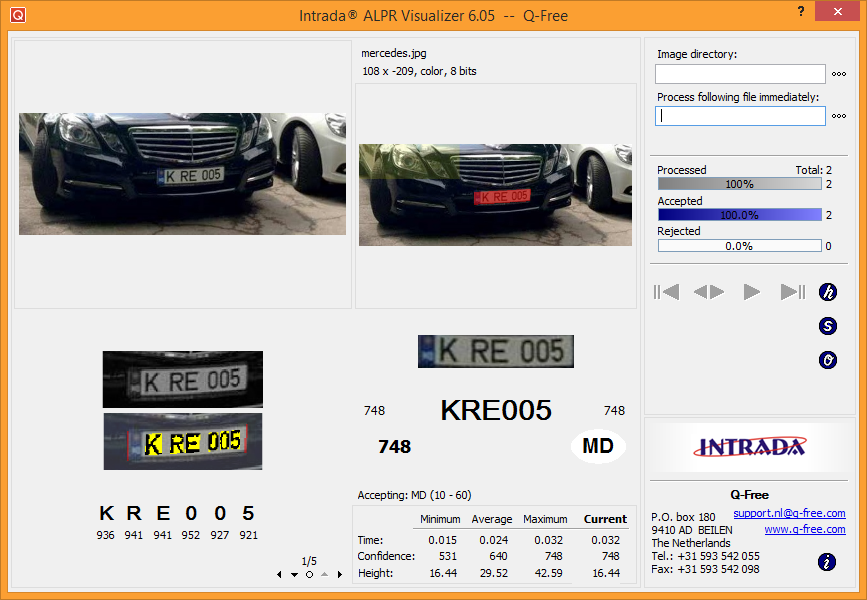Screen dimensions: 867x600
Task: Click the MD country oval badge
Action: point(598,446)
